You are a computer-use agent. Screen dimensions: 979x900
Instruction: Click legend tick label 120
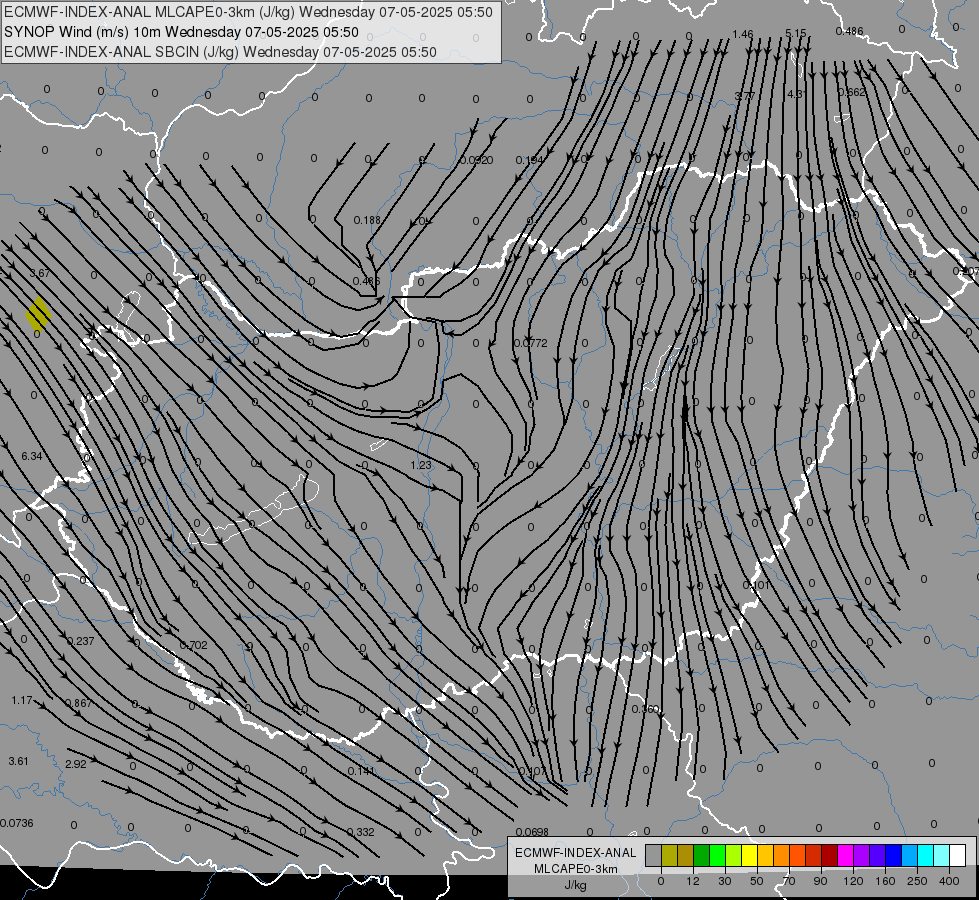[853, 881]
